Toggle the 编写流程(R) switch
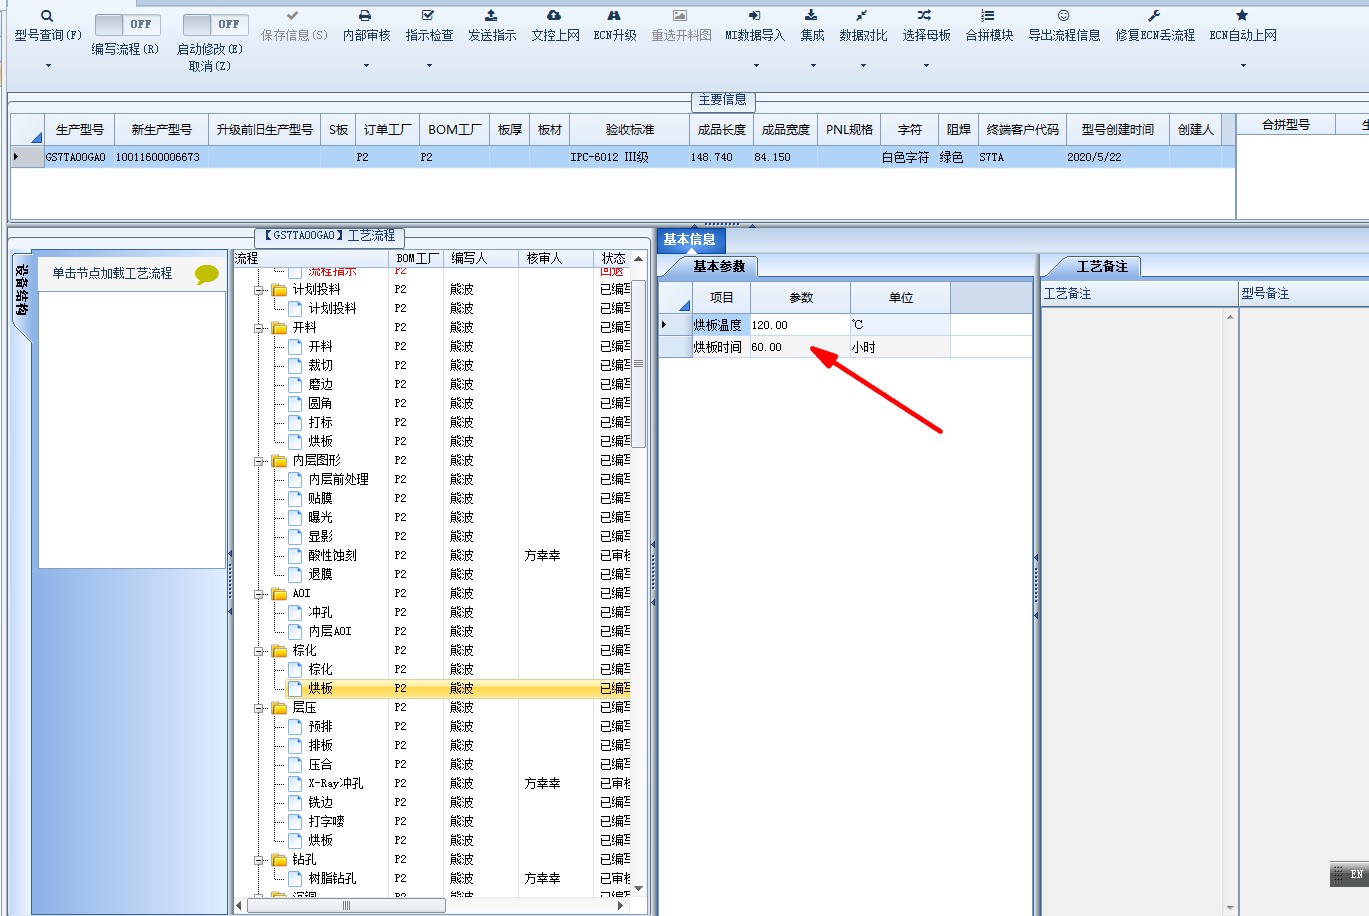This screenshot has width=1369, height=916. point(128,24)
